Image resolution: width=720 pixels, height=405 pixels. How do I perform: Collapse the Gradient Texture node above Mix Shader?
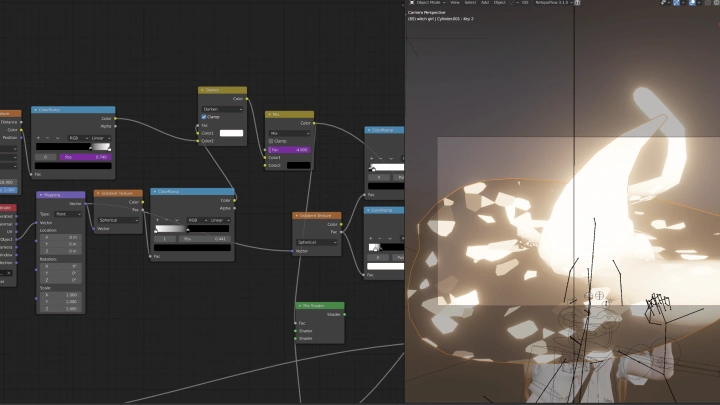pos(297,215)
